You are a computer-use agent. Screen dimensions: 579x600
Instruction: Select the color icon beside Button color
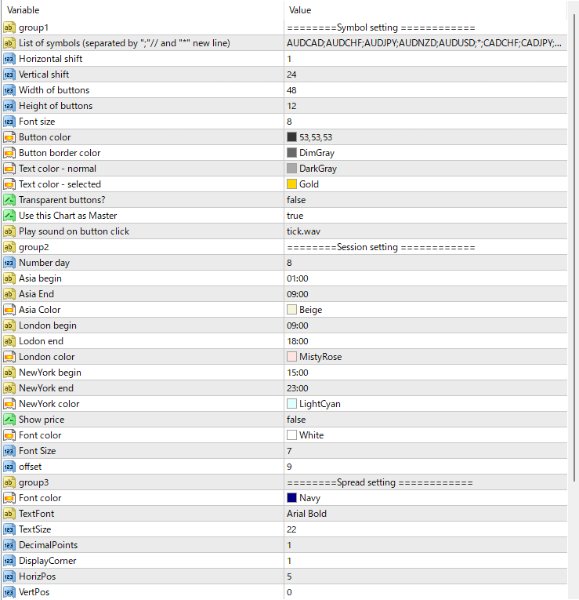9,137
